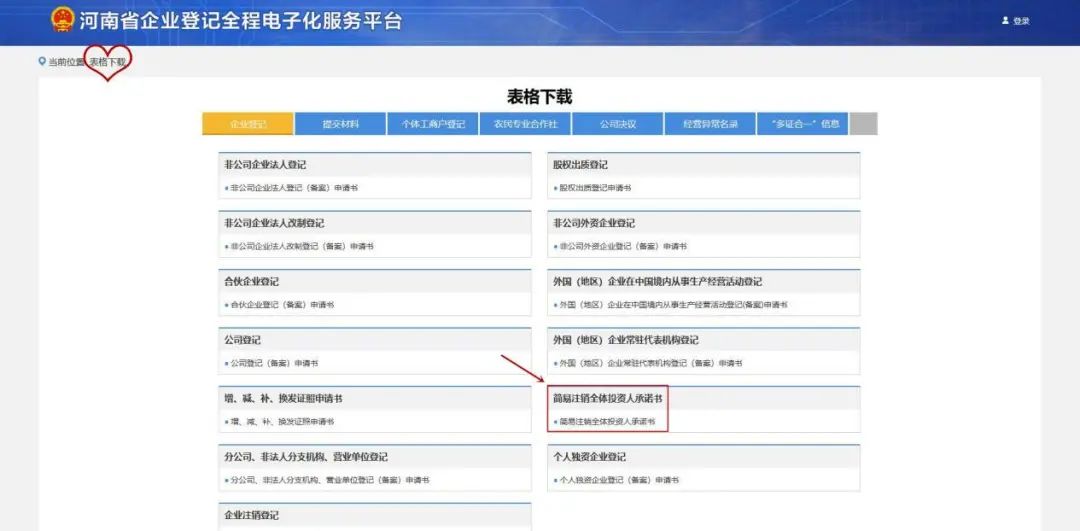Screen dimensions: 1080x531
Task: Click the 表格下载 breadcrumb item
Action: pyautogui.click(x=107, y=62)
